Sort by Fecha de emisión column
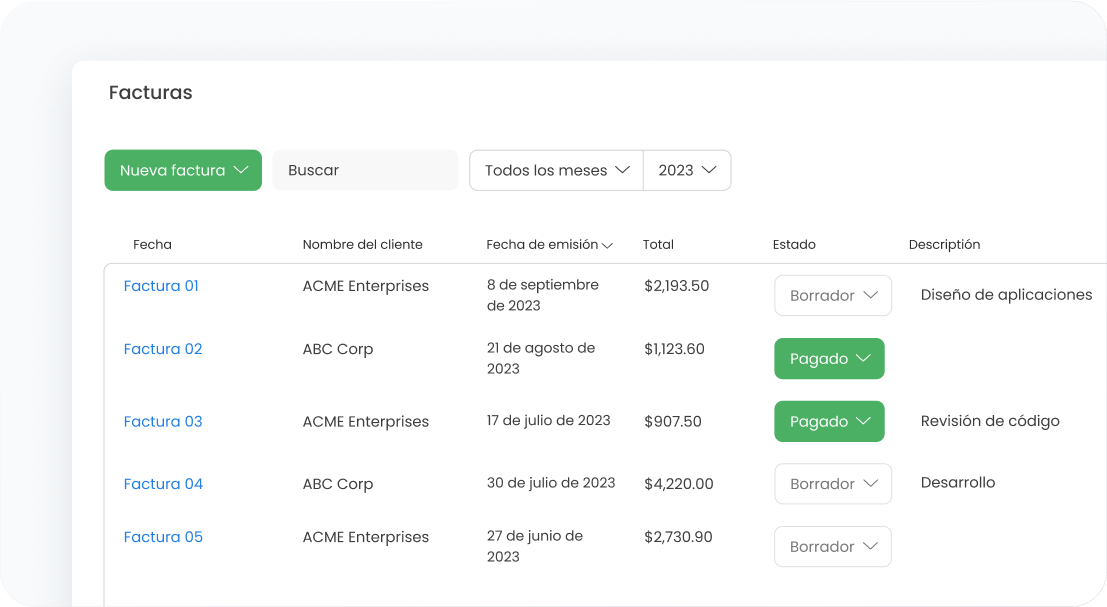Image resolution: width=1107 pixels, height=607 pixels. pos(549,244)
